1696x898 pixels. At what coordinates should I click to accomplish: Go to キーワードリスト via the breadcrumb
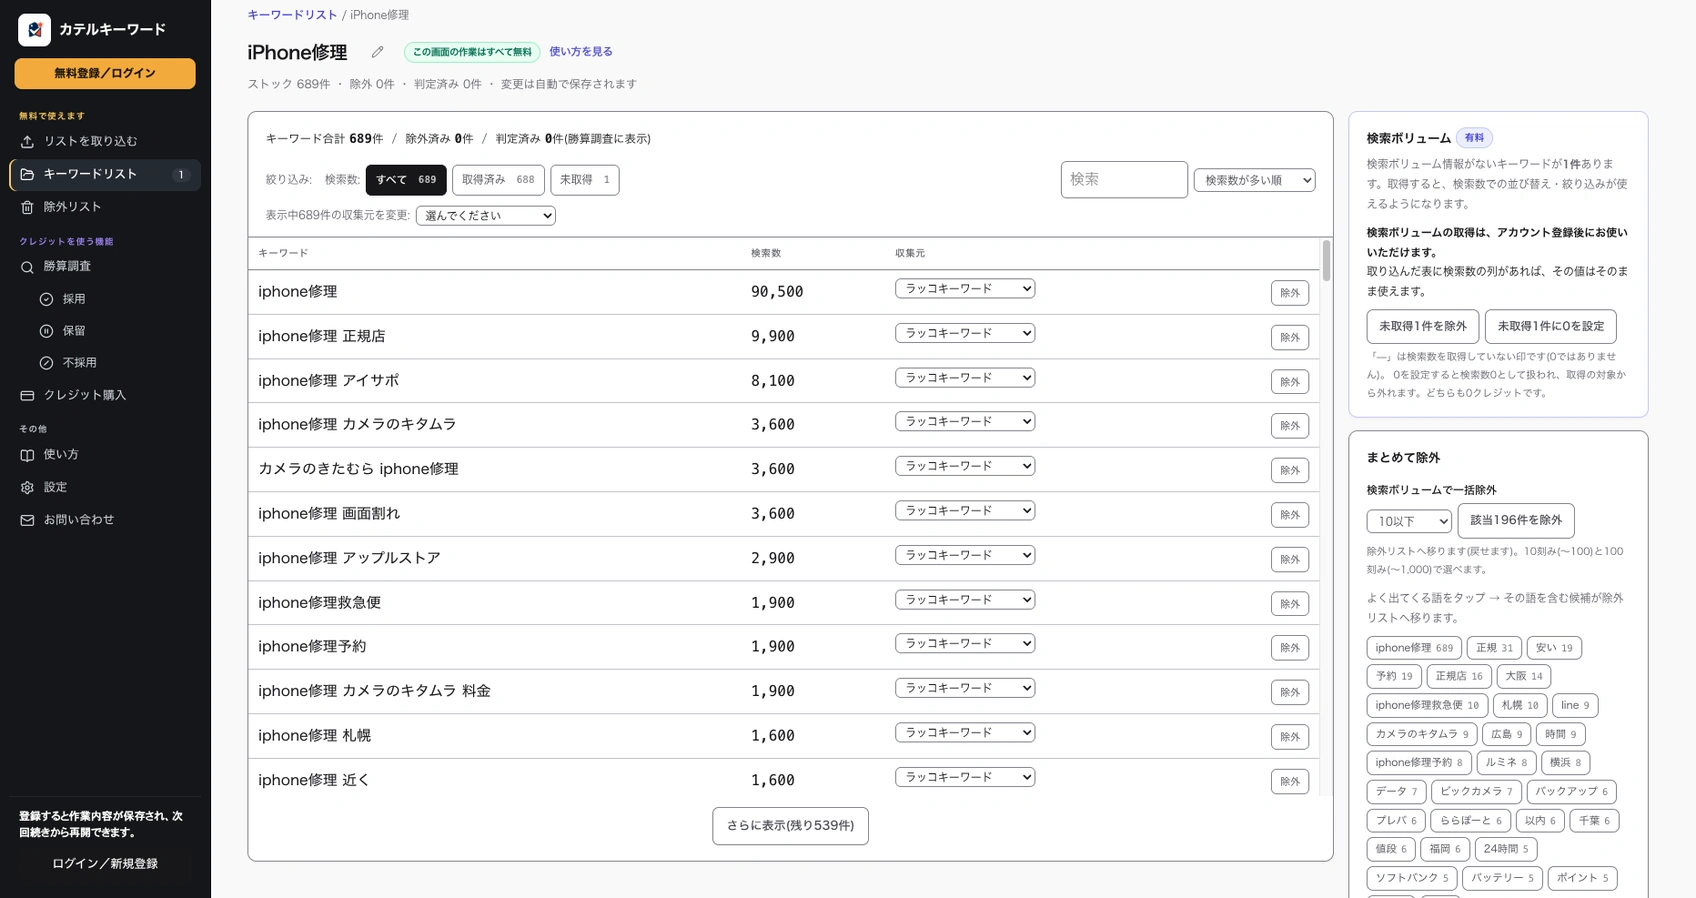(292, 15)
